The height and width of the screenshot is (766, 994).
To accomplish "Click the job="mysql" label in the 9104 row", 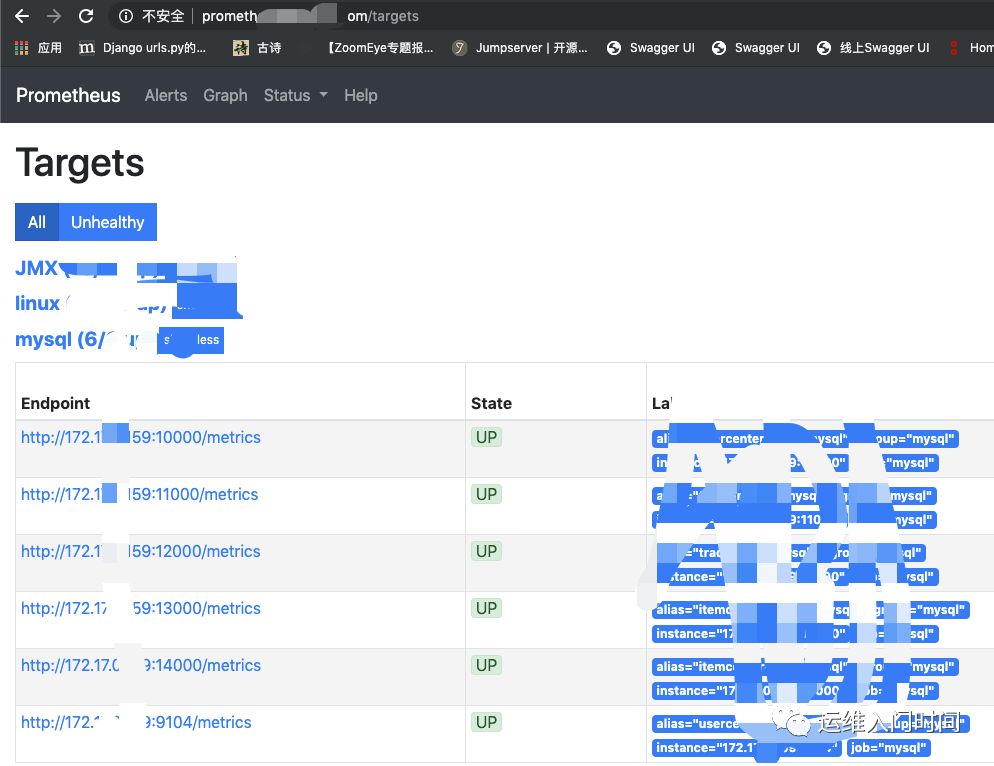I will click(x=888, y=748).
